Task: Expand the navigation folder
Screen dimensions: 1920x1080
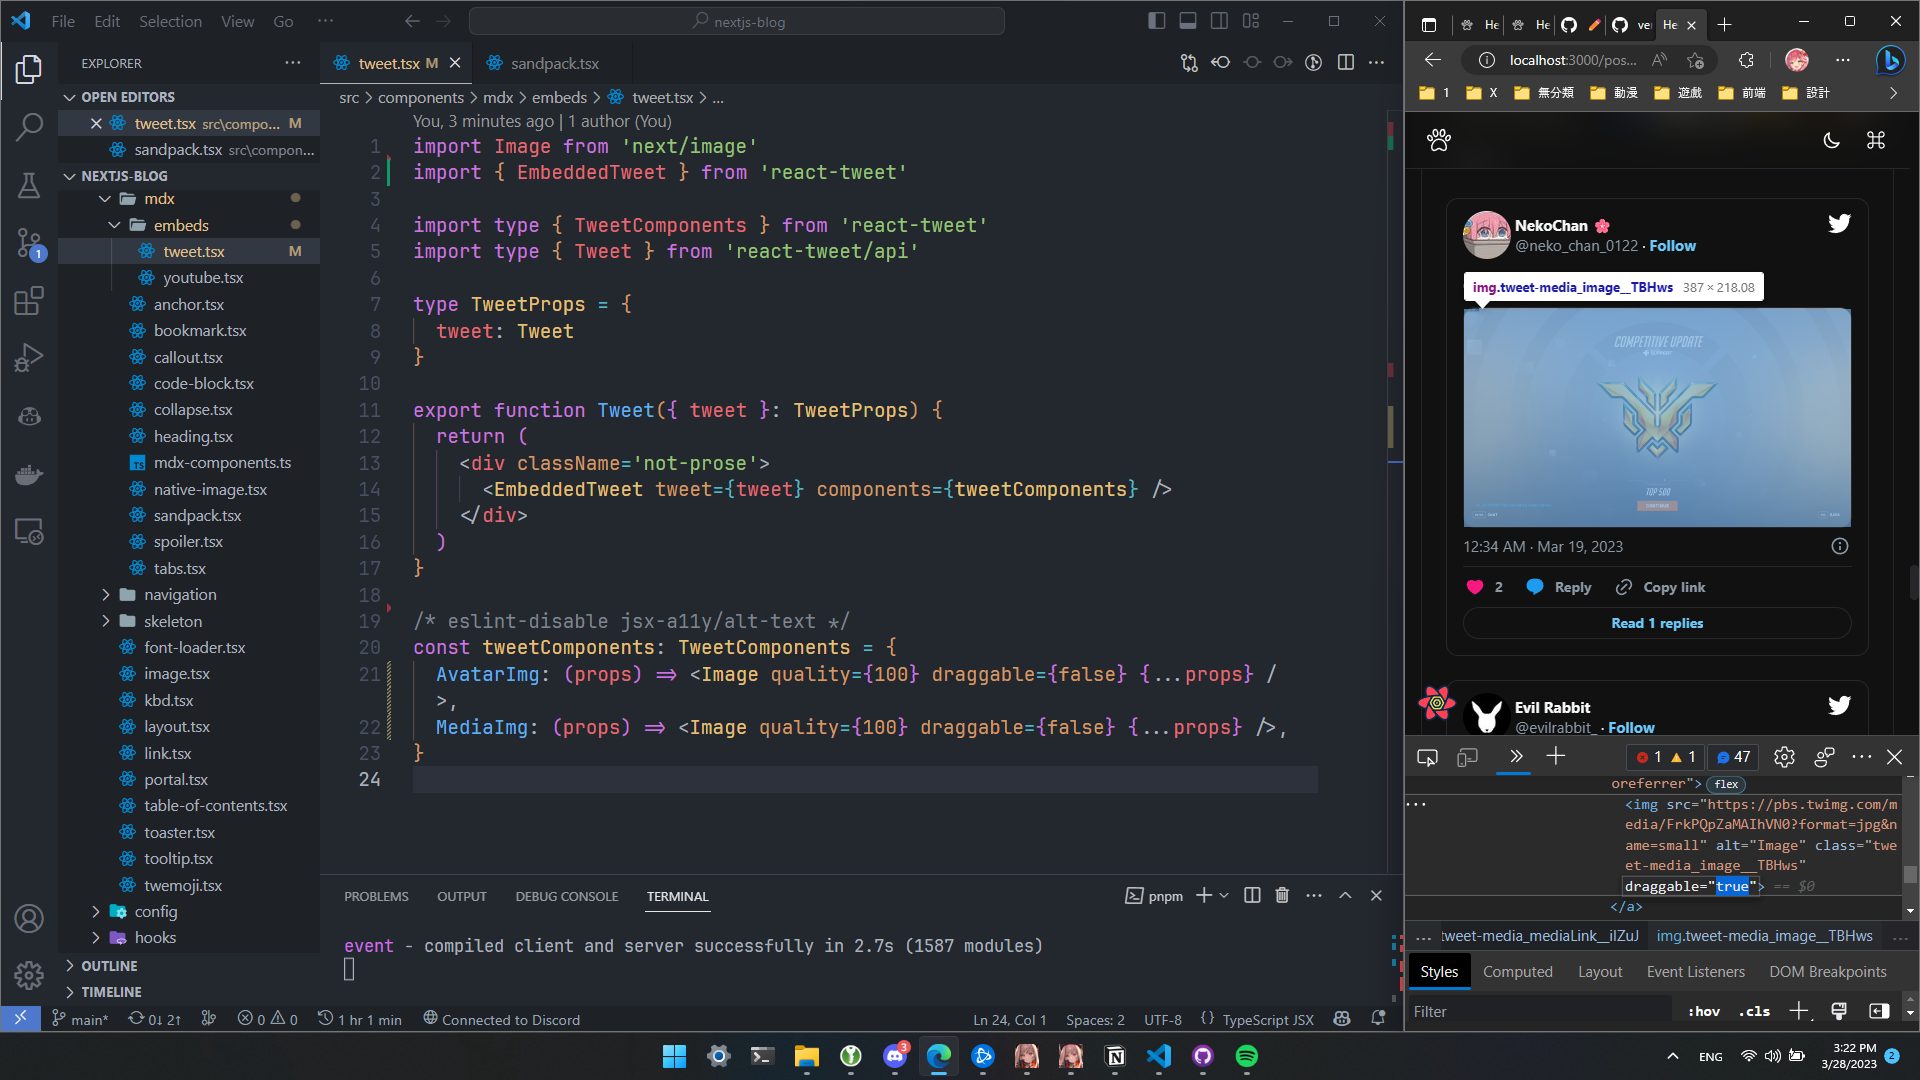Action: coord(105,594)
